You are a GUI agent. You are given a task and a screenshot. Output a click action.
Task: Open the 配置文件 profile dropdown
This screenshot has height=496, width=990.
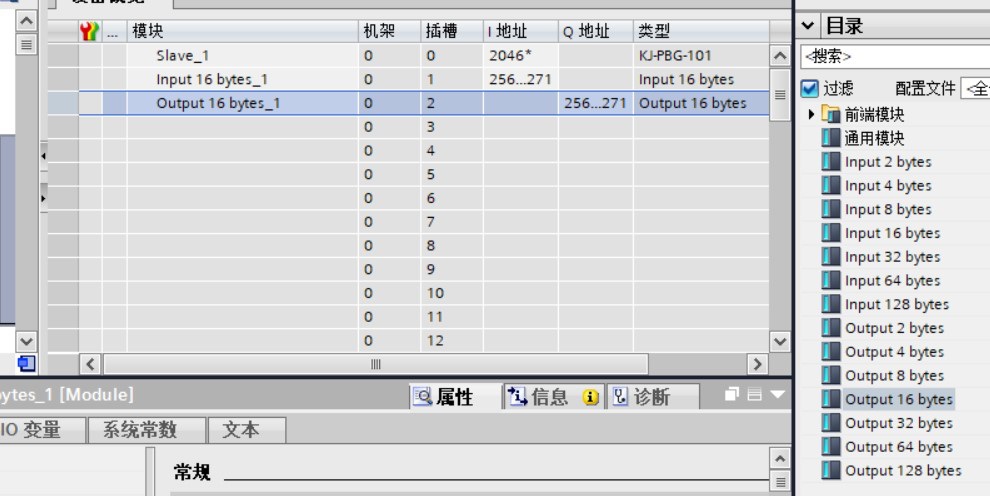pos(973,89)
